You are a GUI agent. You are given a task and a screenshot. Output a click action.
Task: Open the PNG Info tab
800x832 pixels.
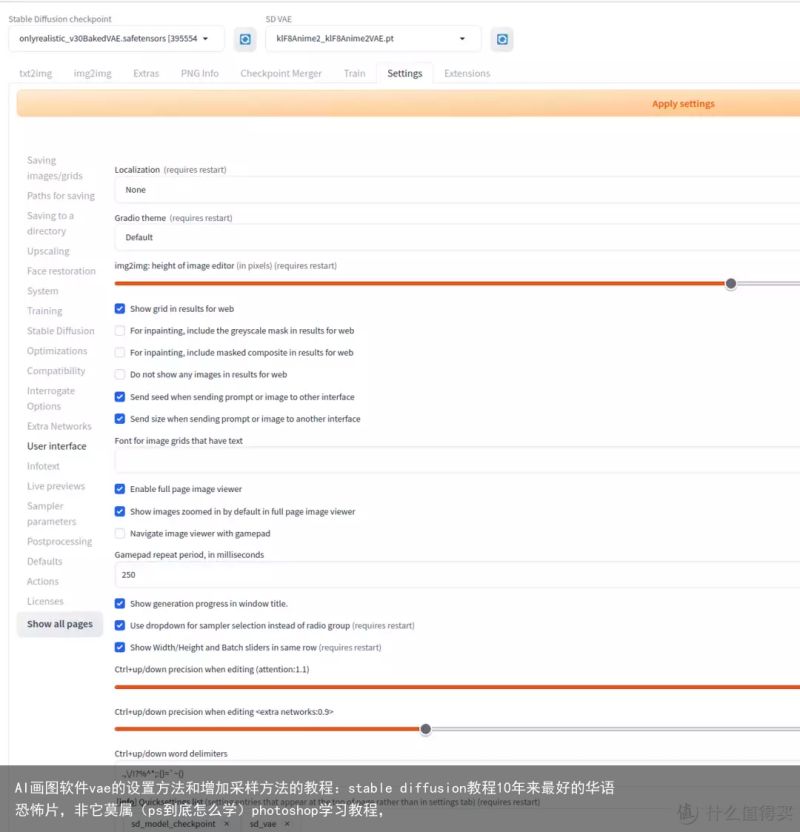click(199, 73)
